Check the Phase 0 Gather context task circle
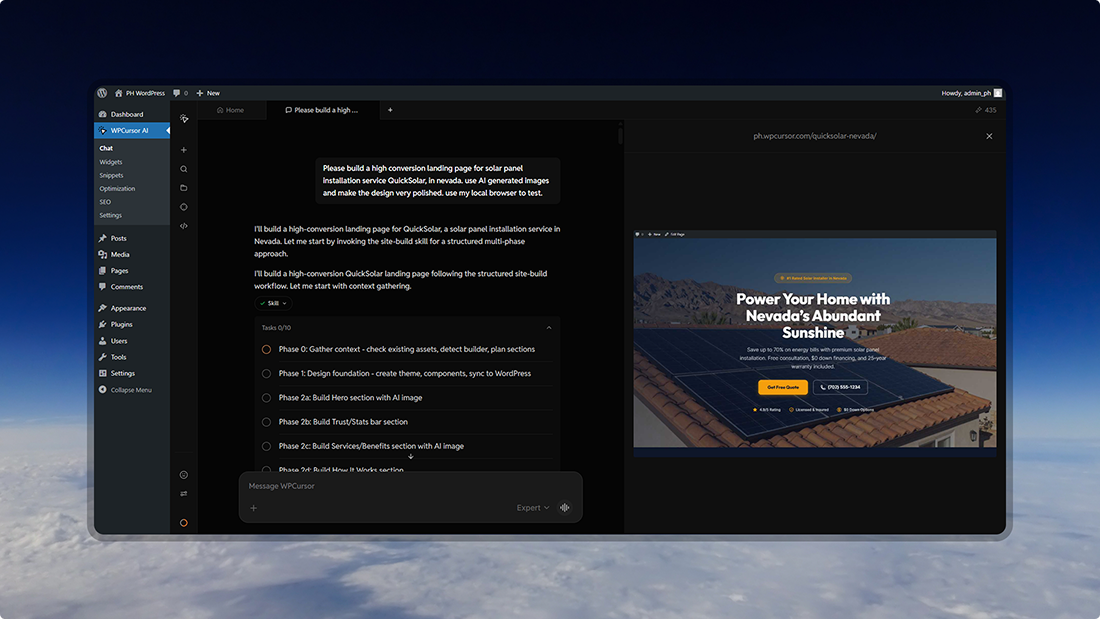 [x=266, y=349]
